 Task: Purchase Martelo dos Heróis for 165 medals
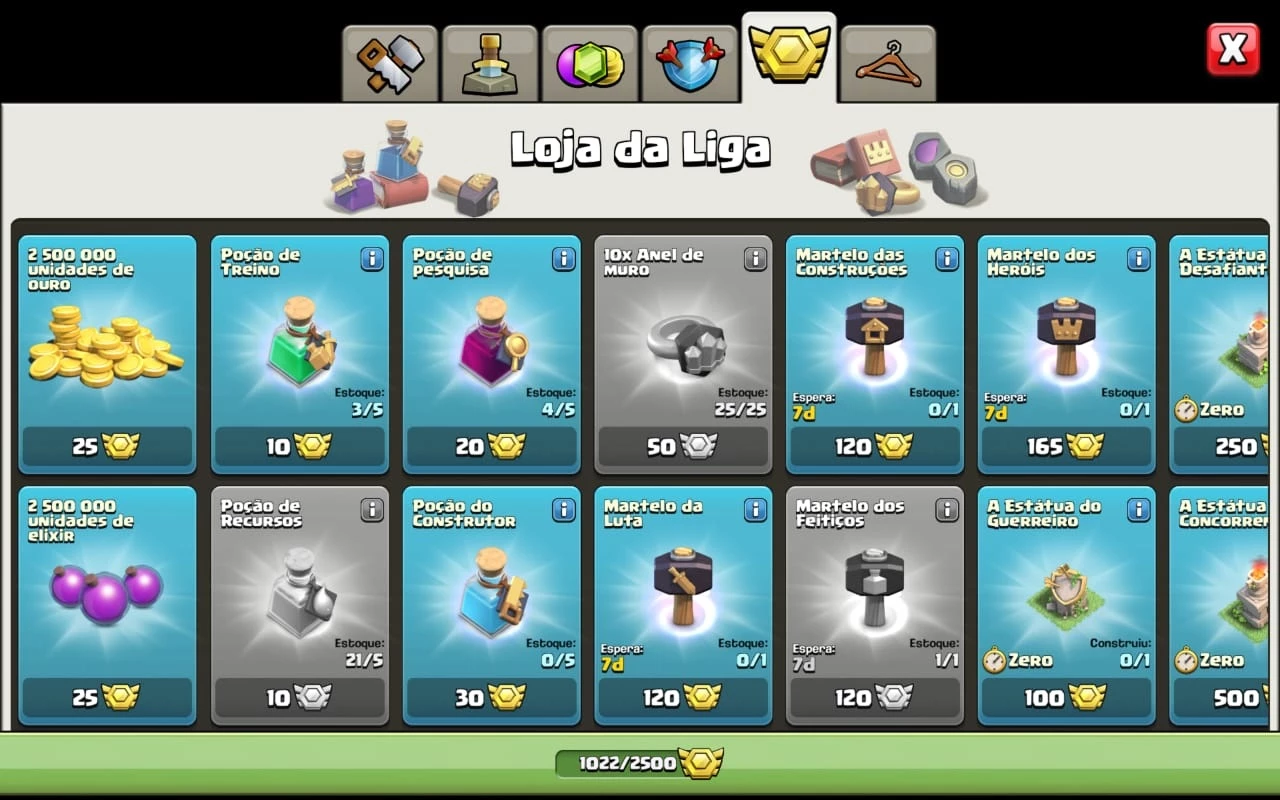(1066, 446)
